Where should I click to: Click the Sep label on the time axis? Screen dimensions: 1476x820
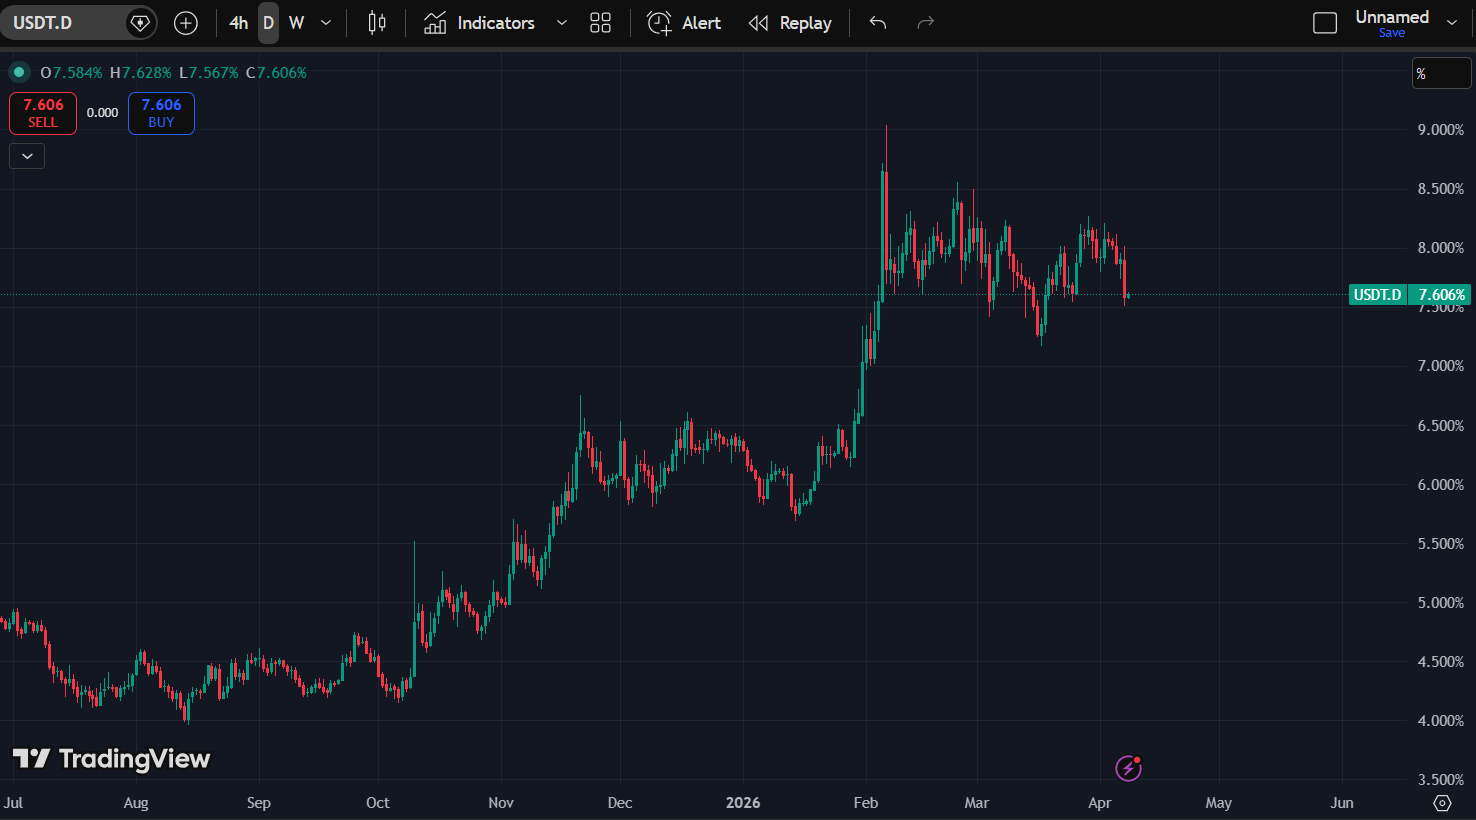pos(259,803)
